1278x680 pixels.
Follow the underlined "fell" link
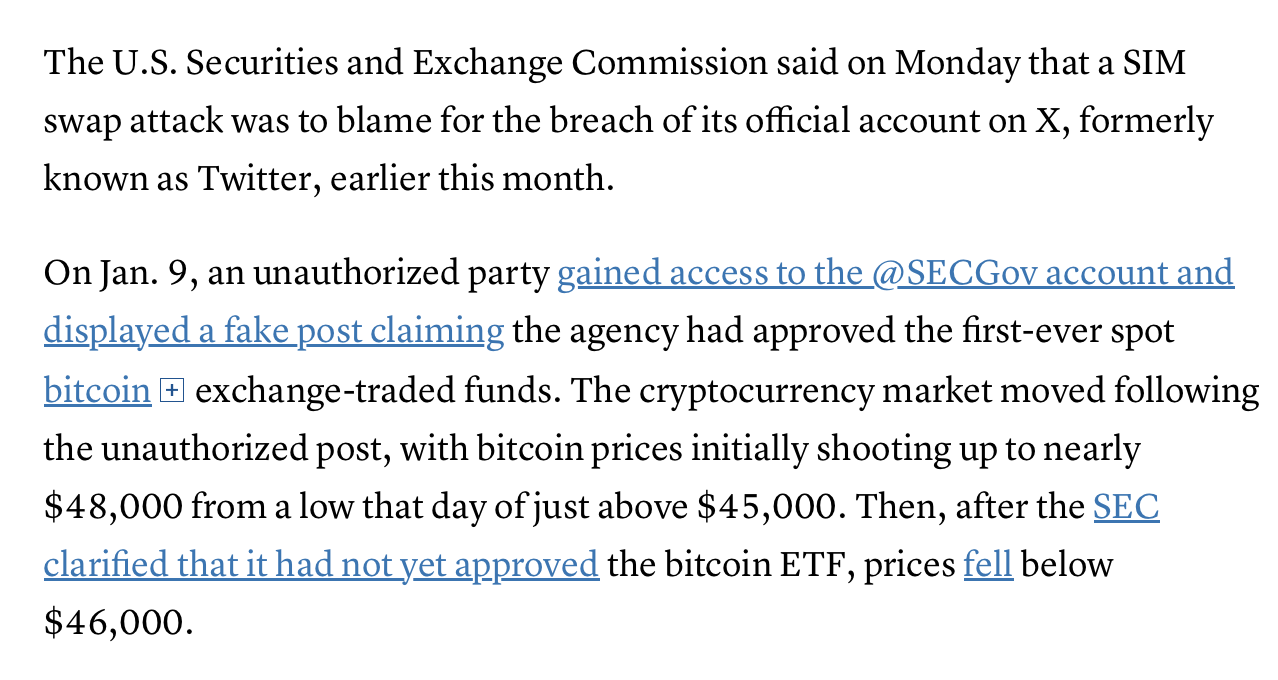tap(988, 565)
